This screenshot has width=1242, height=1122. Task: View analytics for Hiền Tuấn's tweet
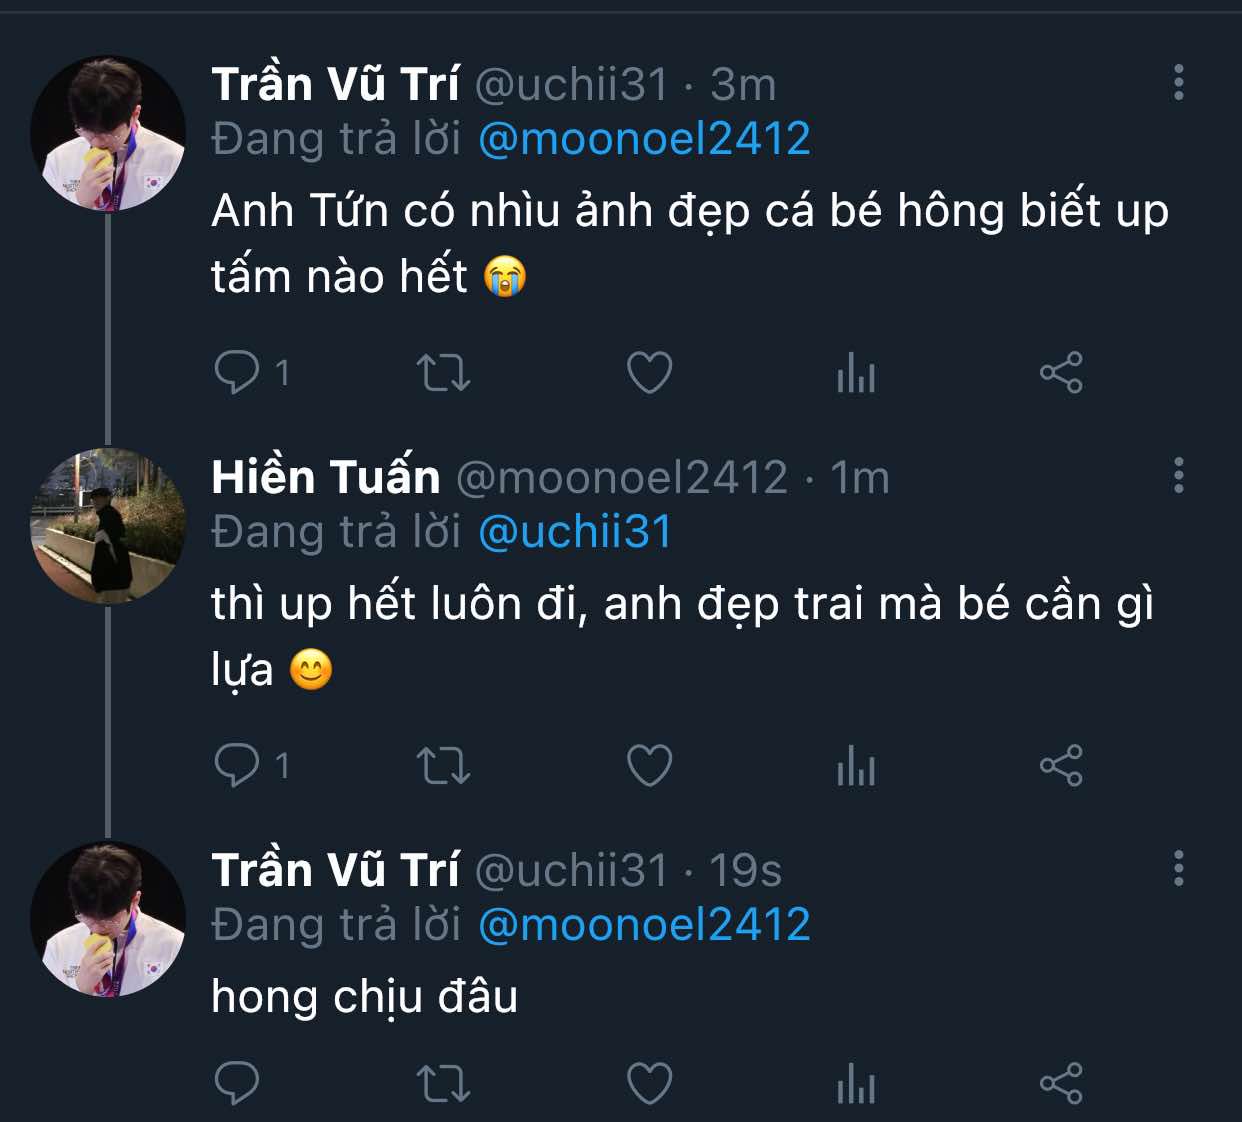coord(856,766)
